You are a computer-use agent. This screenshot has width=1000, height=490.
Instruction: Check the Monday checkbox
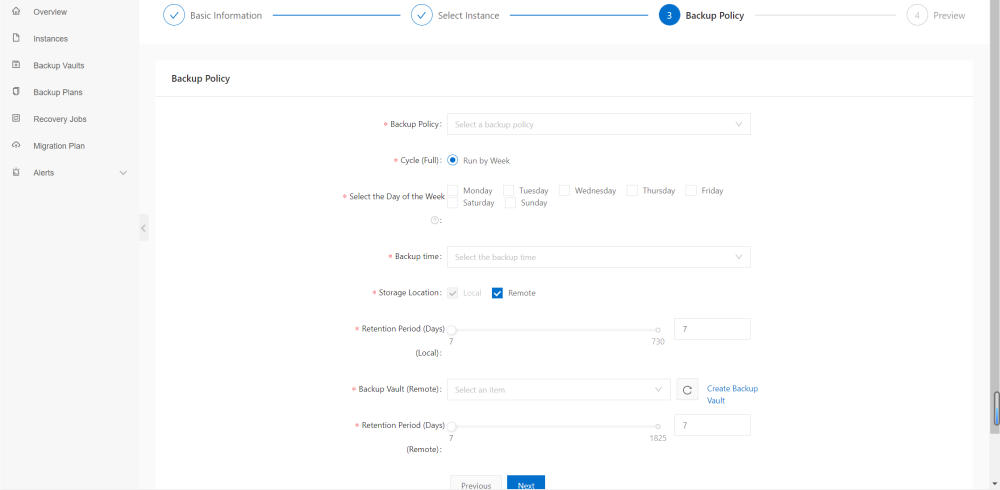(x=453, y=190)
